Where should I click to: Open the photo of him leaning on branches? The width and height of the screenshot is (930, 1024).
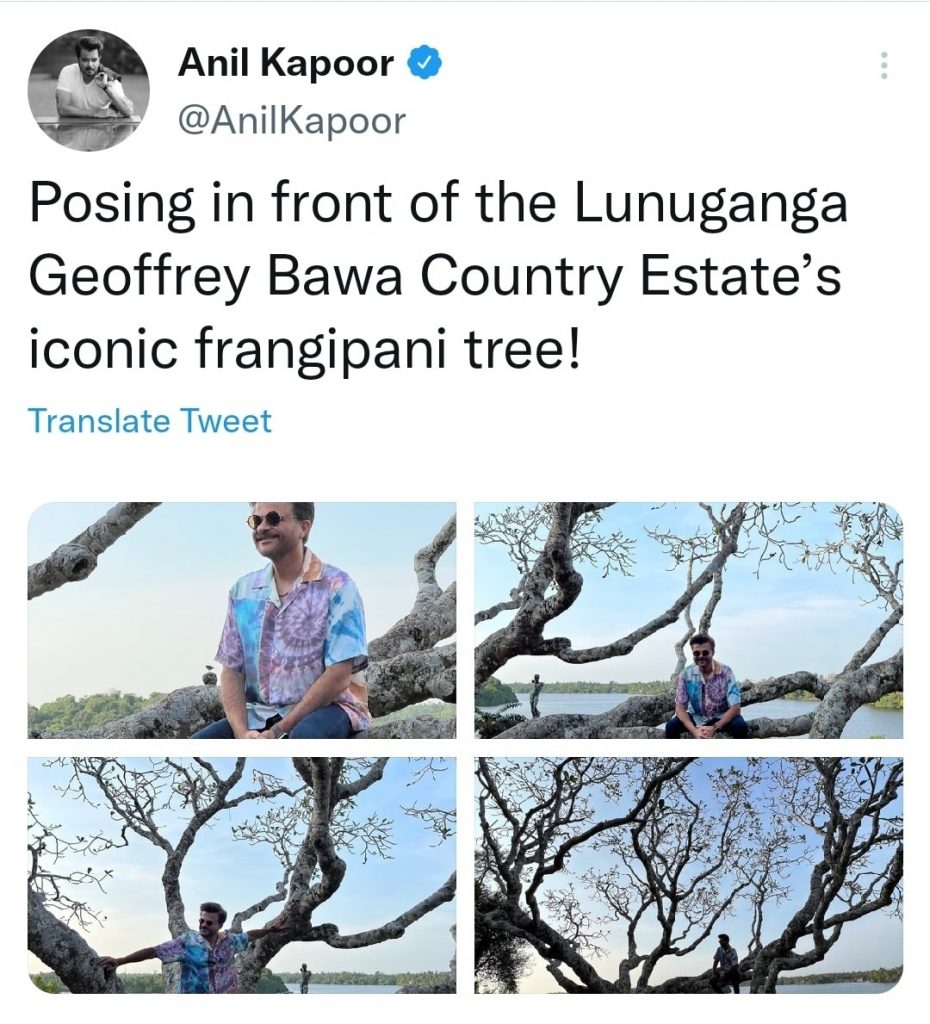point(242,875)
